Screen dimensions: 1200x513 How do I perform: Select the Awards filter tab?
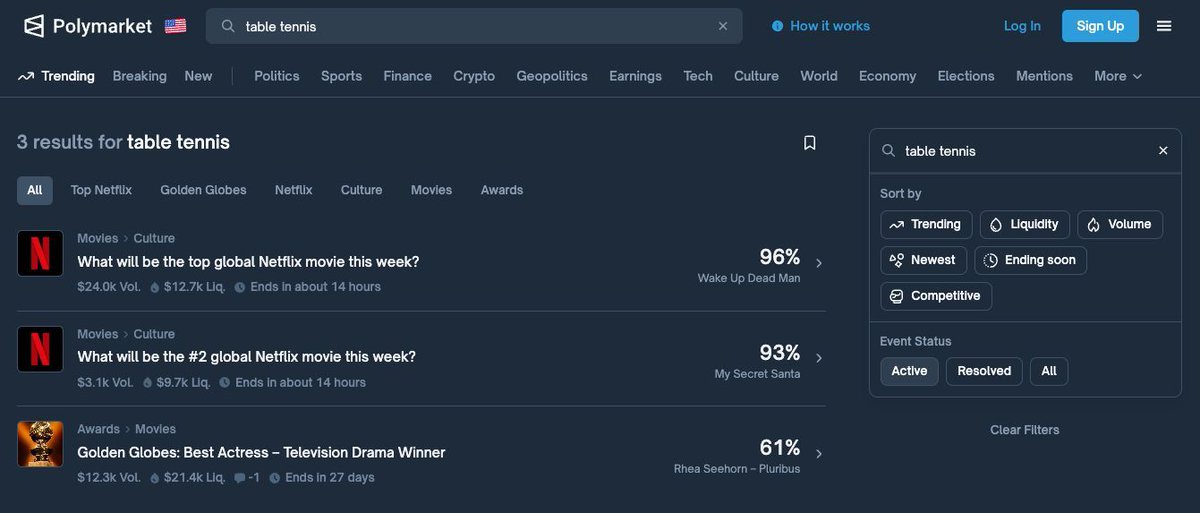(502, 190)
